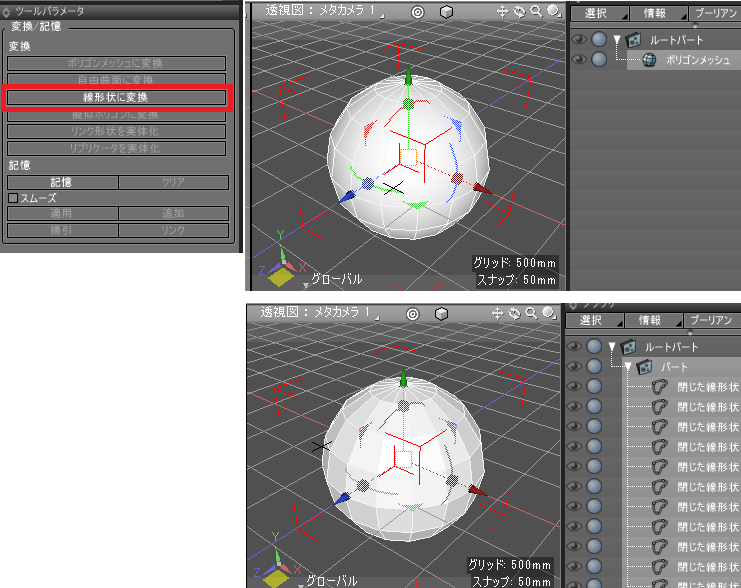This screenshot has height=588, width=741.
Task: Select the rotate view icon in upper viewport
Action: tap(519, 11)
